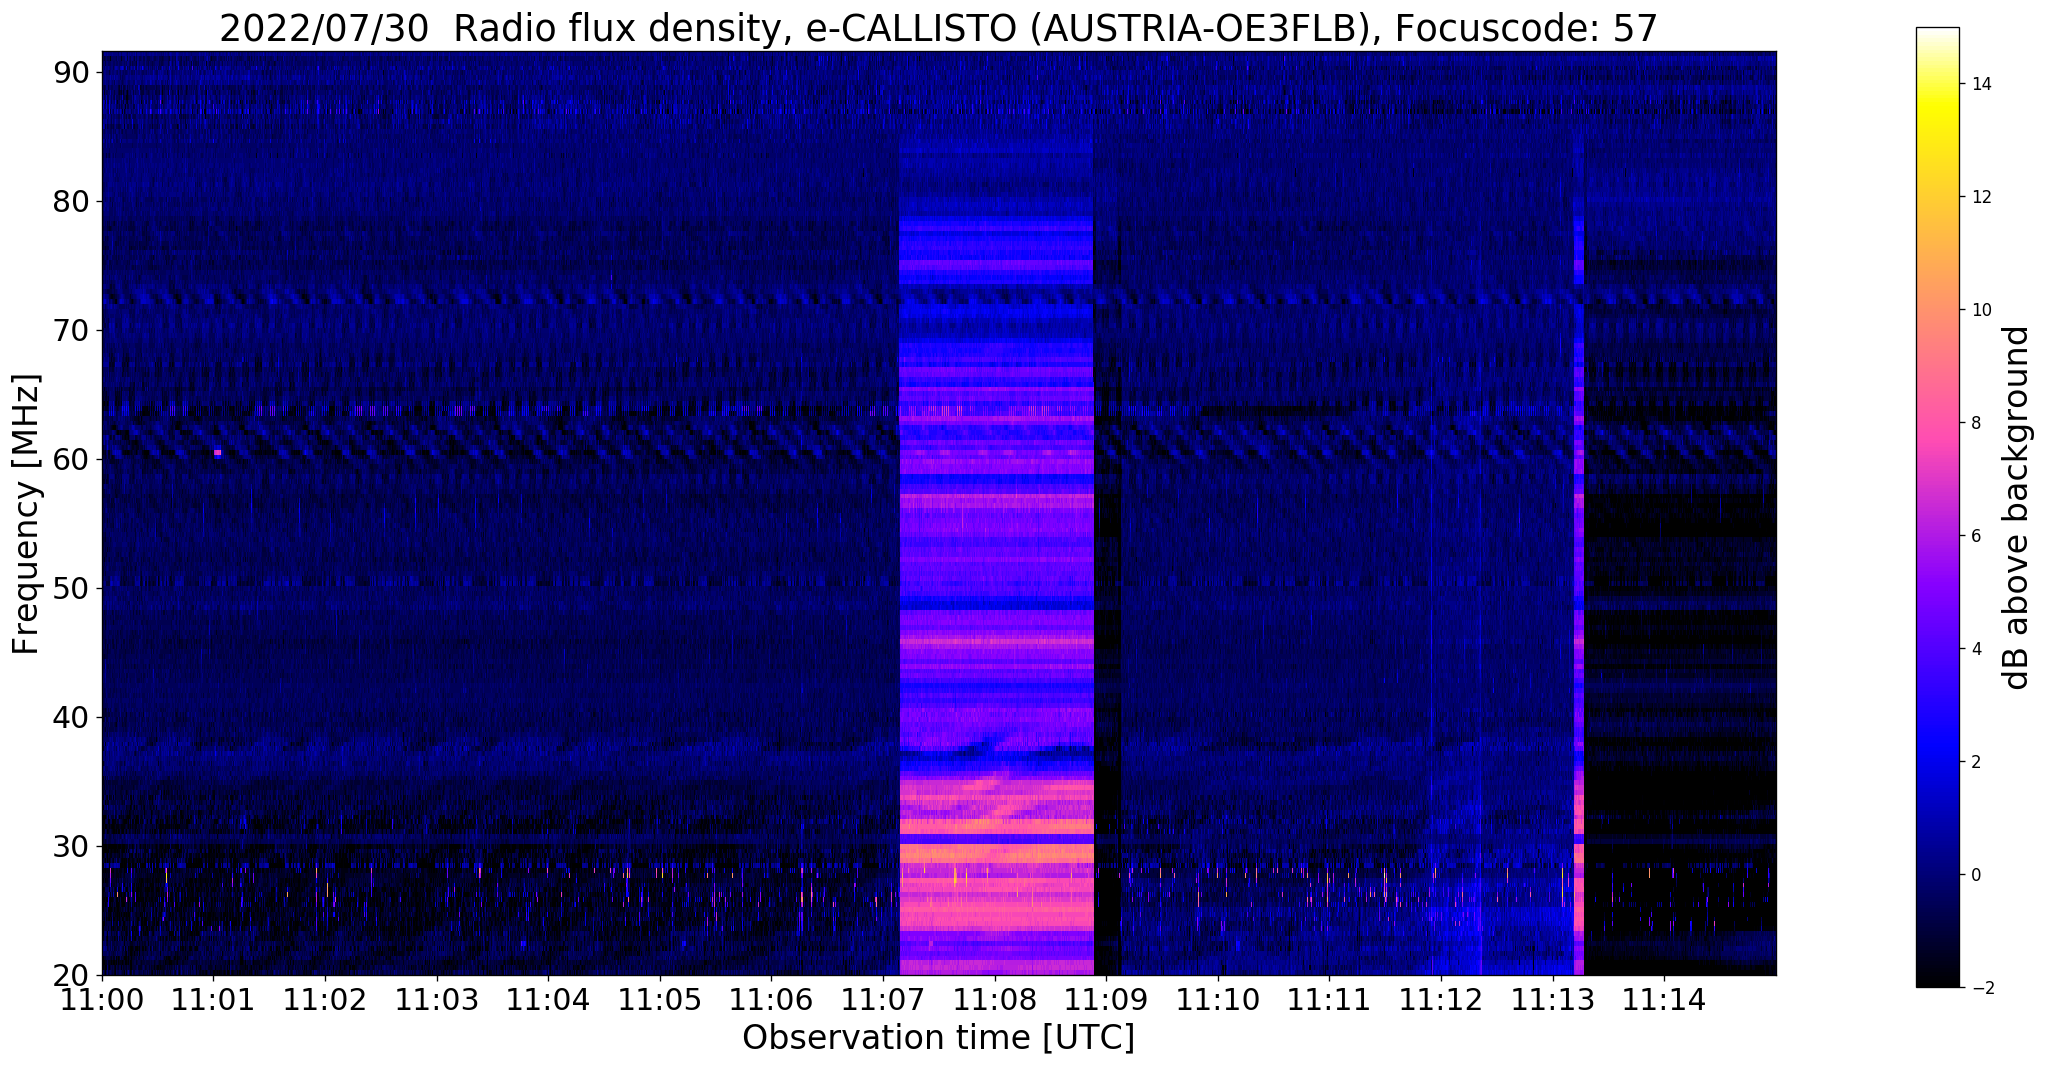Screen dimensions: 2047x1067
Task: Click the 20 MHz frequency tick label
Action: click(x=71, y=975)
